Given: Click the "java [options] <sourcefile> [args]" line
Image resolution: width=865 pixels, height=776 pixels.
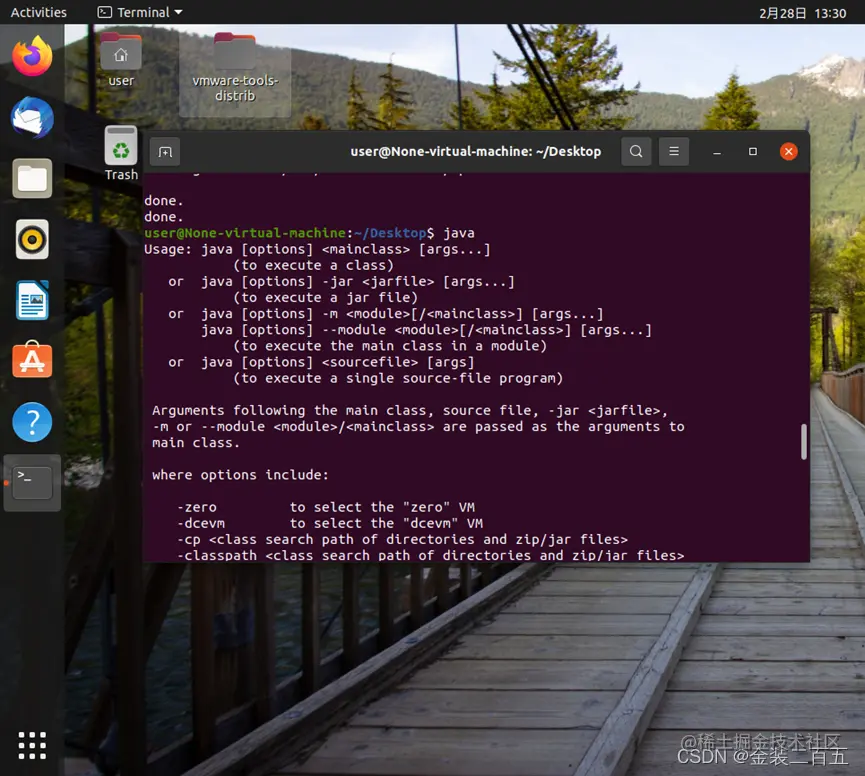Looking at the screenshot, I should [x=338, y=362].
